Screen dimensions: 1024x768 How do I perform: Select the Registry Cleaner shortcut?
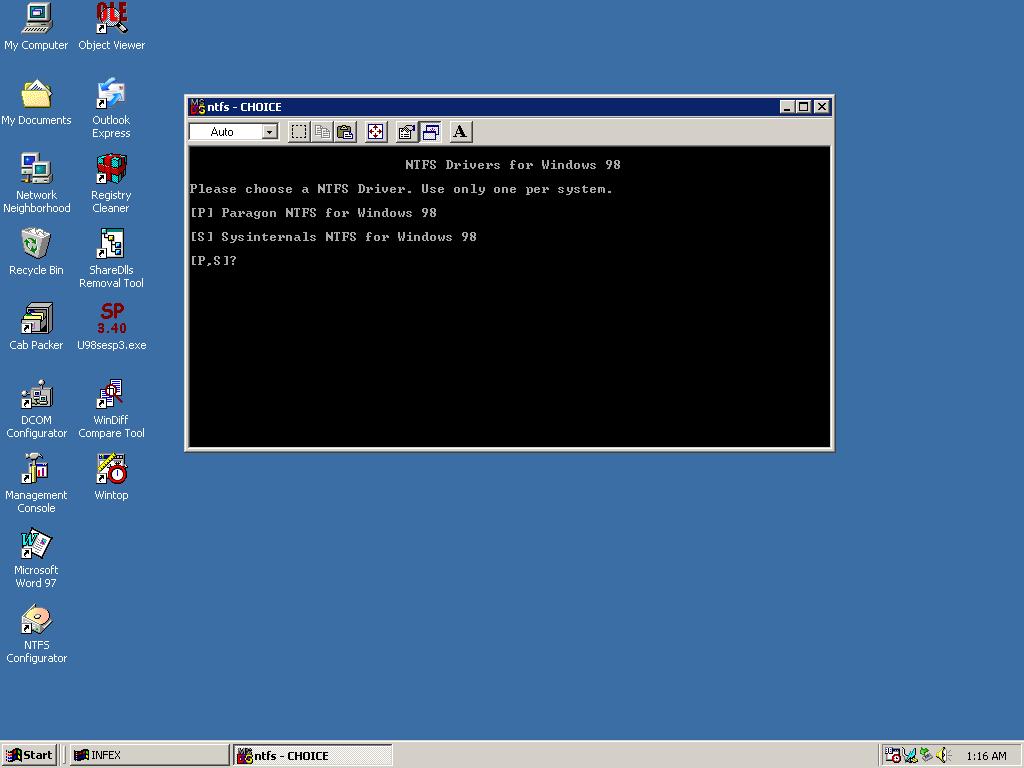111,184
